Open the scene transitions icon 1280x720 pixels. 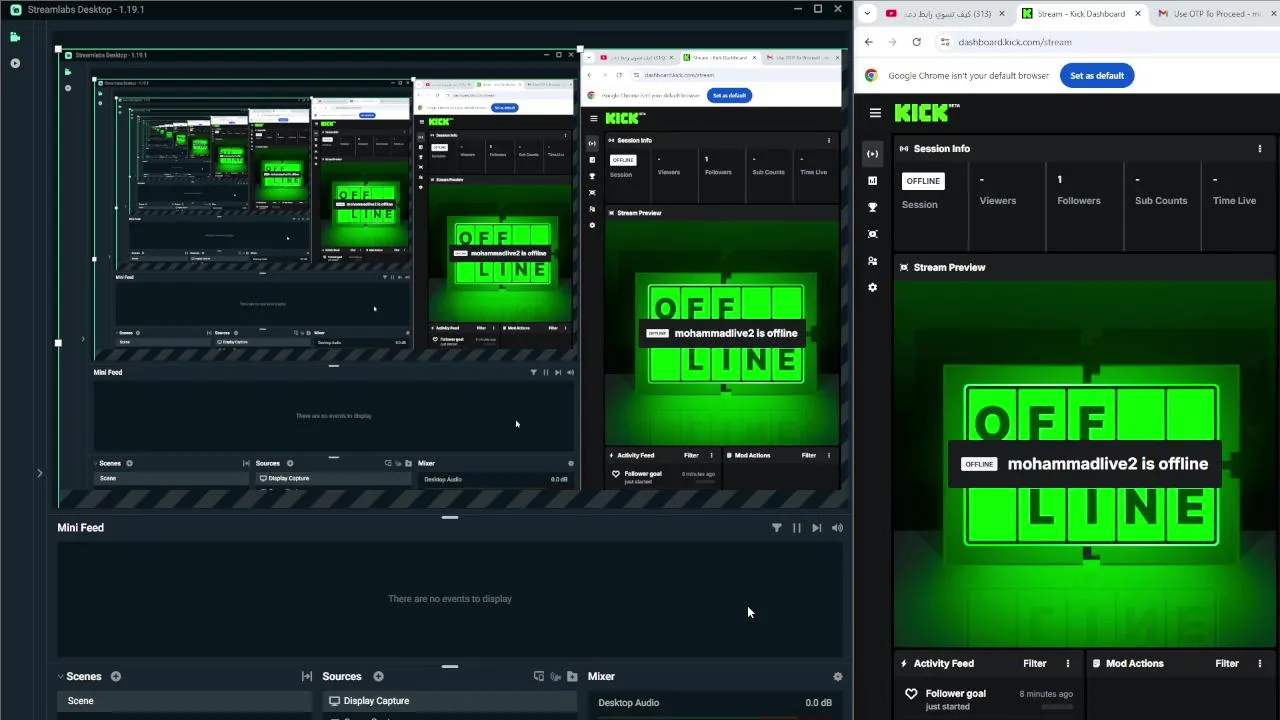point(307,677)
